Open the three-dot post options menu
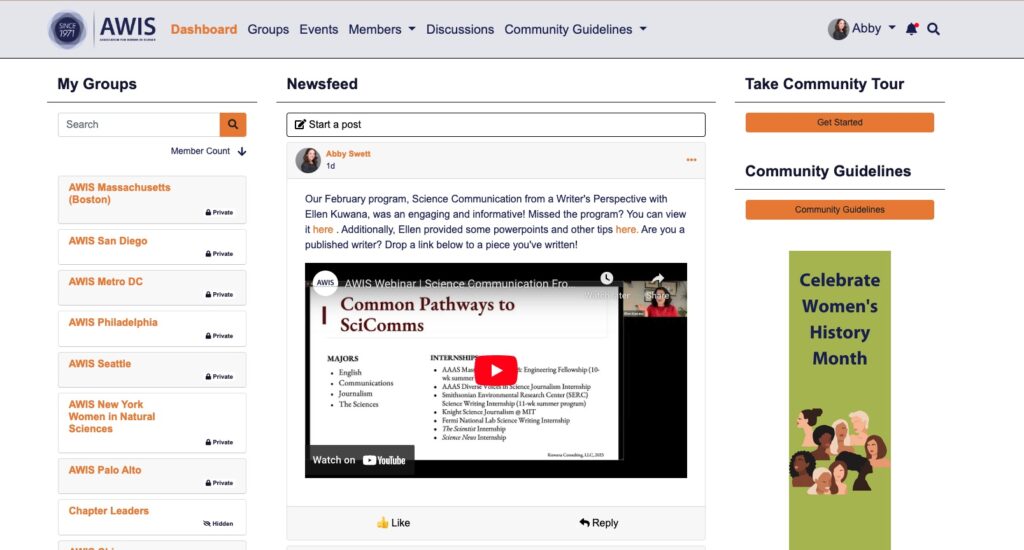Viewport: 1024px width, 550px height. [691, 160]
